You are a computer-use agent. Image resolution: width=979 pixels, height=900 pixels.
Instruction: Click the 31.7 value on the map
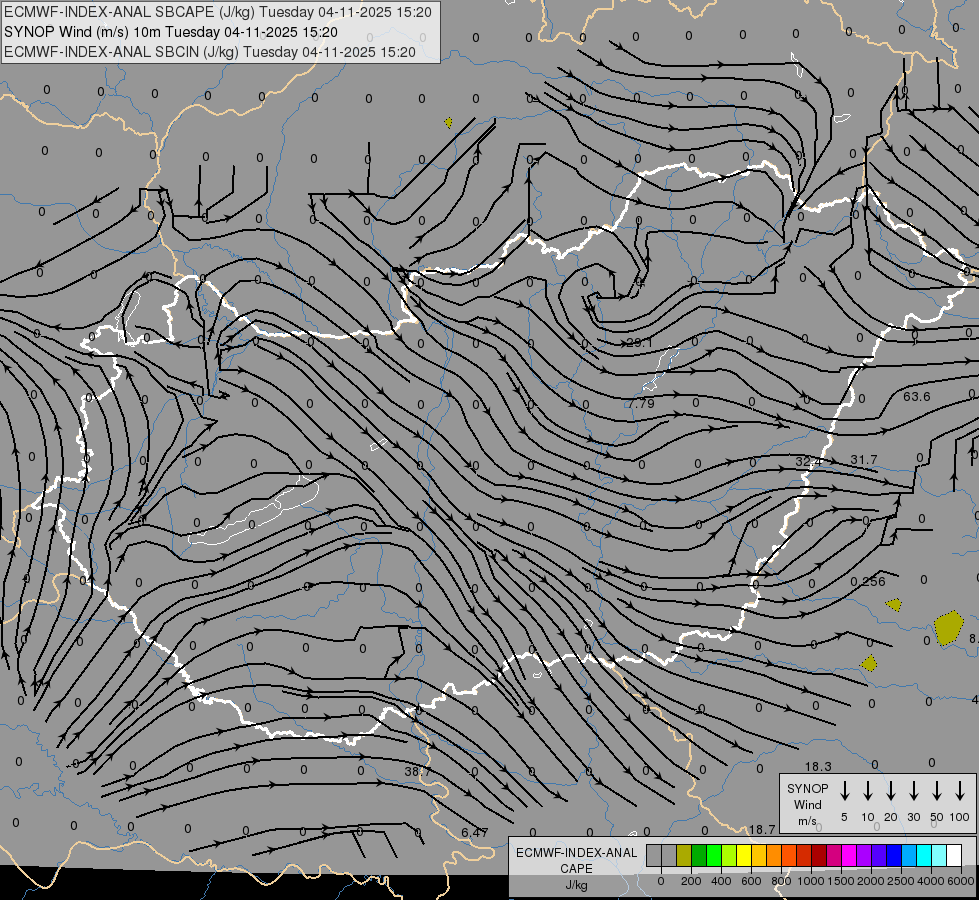click(x=863, y=460)
